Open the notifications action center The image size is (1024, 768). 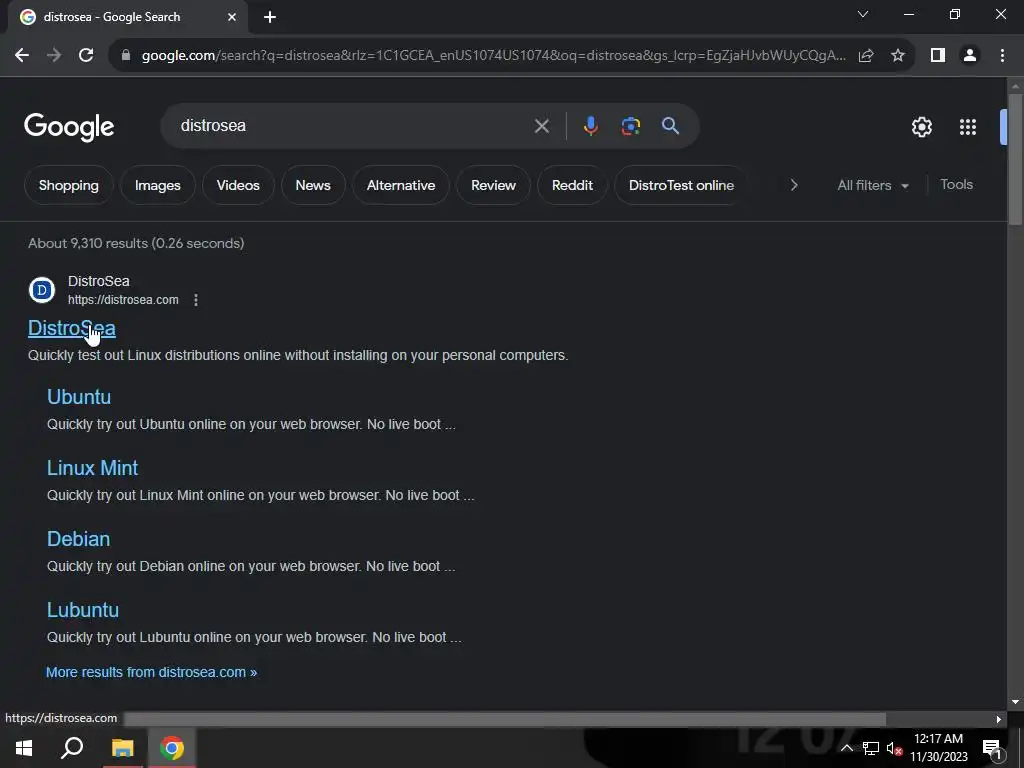coord(992,749)
